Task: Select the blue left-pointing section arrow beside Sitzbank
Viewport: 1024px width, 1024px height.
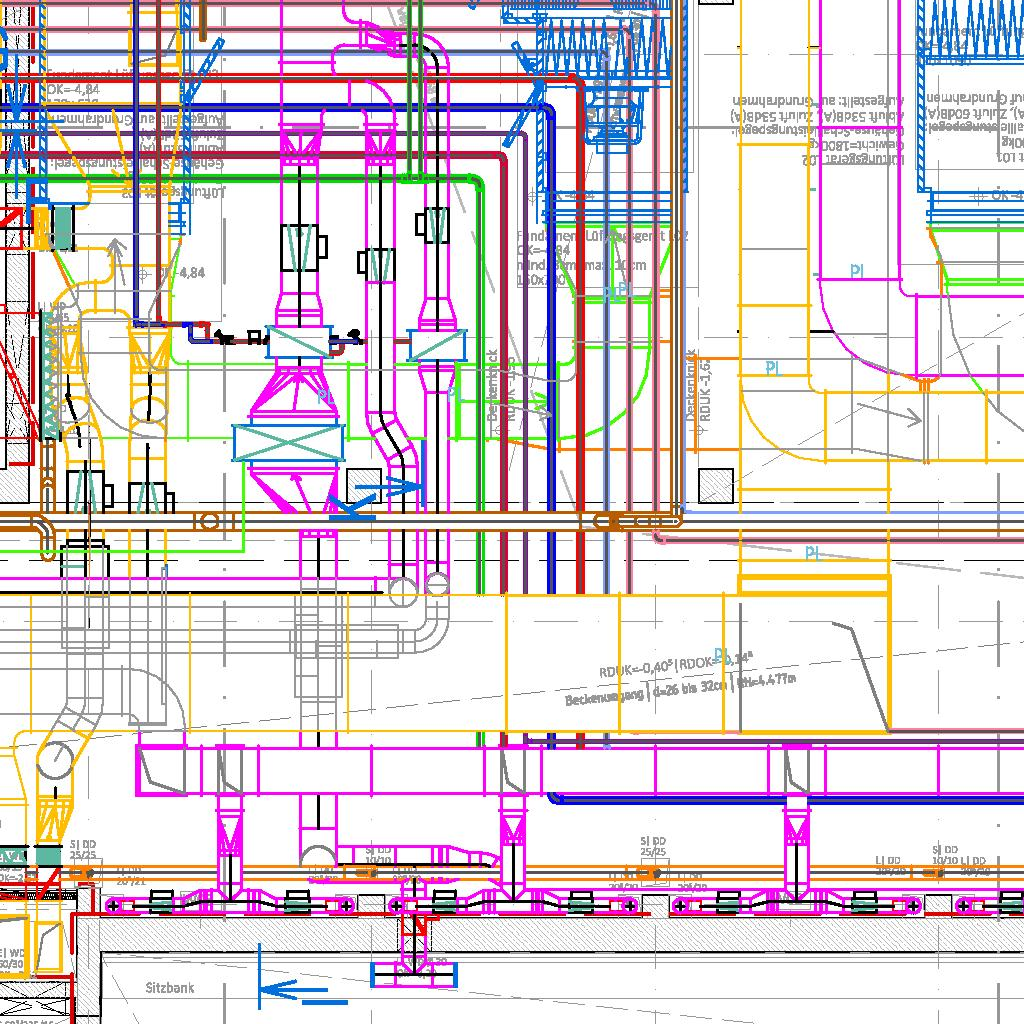Action: point(290,992)
